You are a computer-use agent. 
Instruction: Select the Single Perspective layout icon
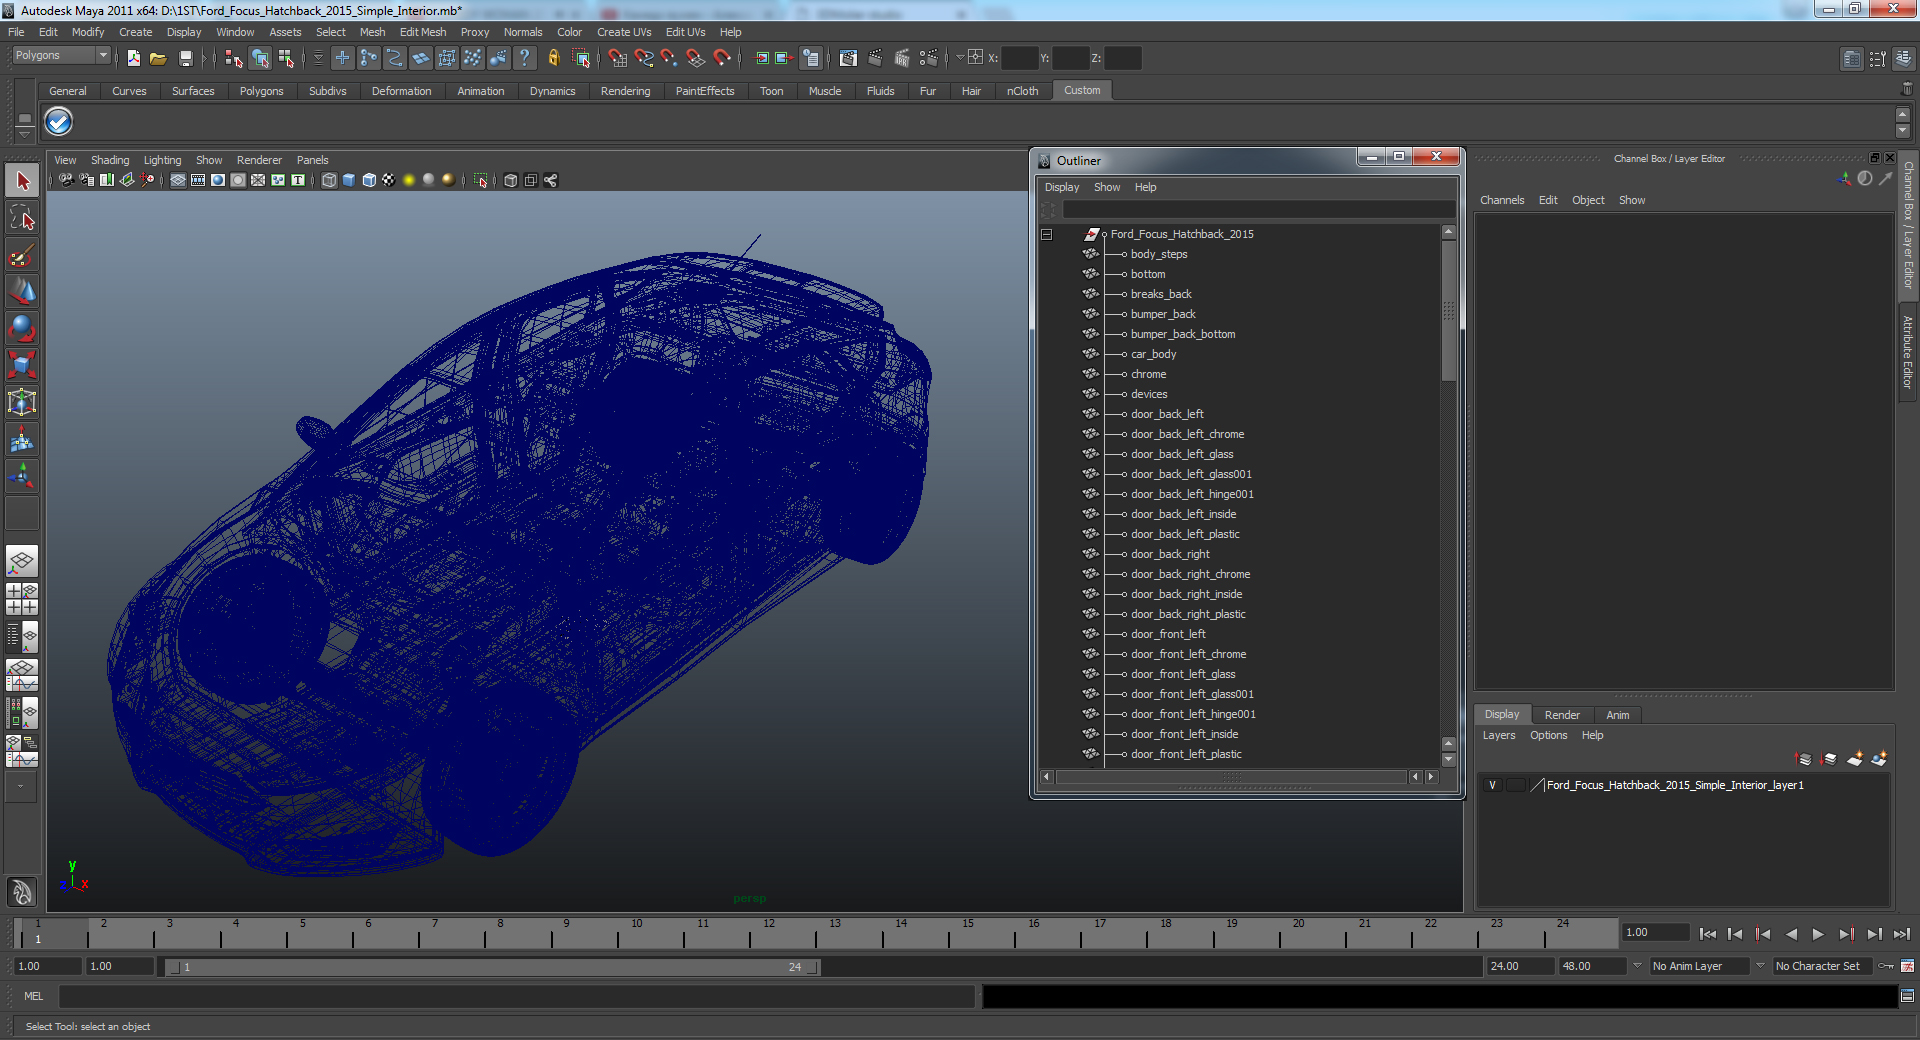tap(22, 561)
